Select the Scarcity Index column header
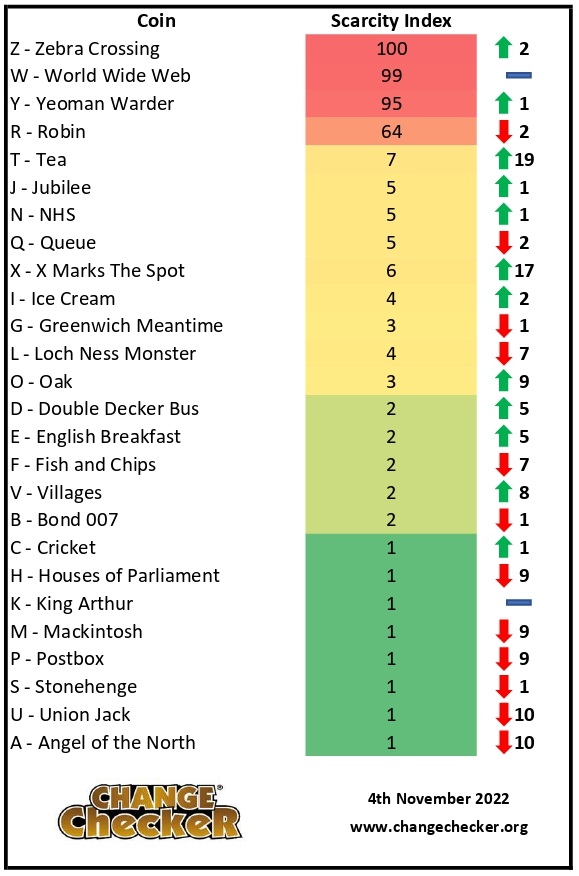This screenshot has width=579, height=876. pyautogui.click(x=391, y=21)
